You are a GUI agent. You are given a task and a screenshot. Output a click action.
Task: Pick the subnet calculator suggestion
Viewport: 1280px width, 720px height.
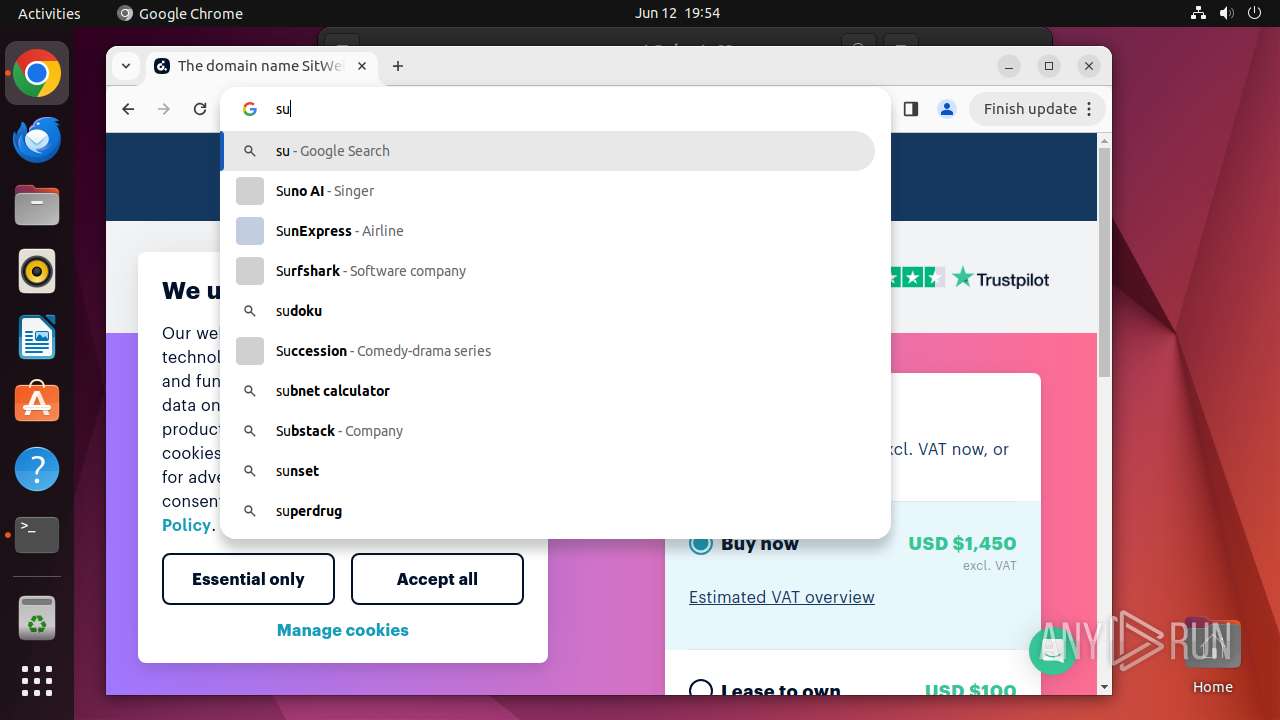pos(548,391)
